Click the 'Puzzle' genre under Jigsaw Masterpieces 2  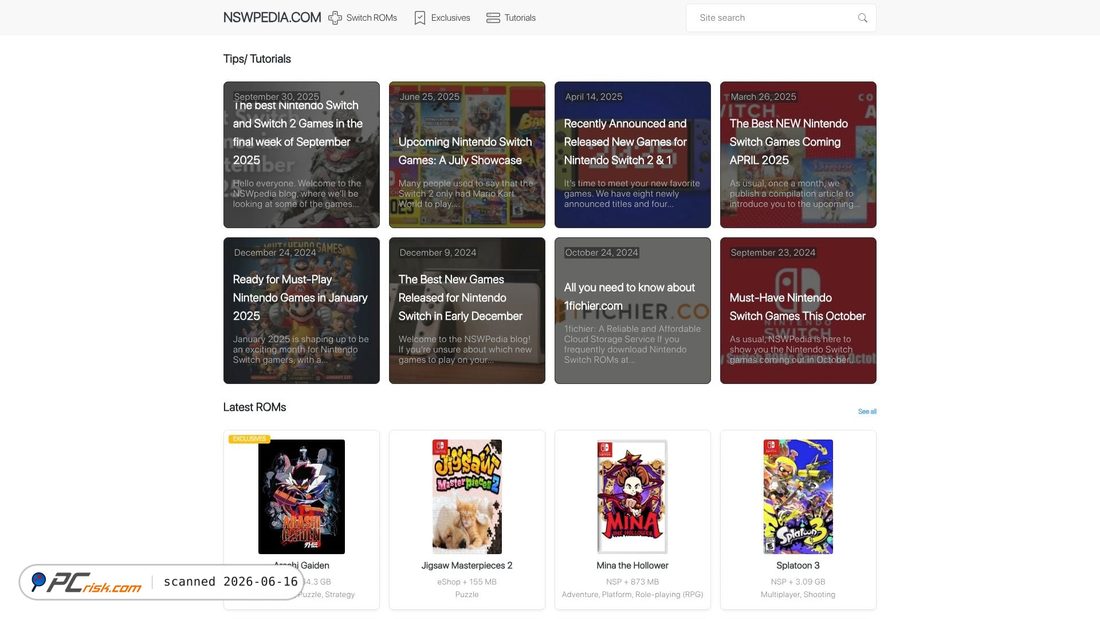click(467, 594)
